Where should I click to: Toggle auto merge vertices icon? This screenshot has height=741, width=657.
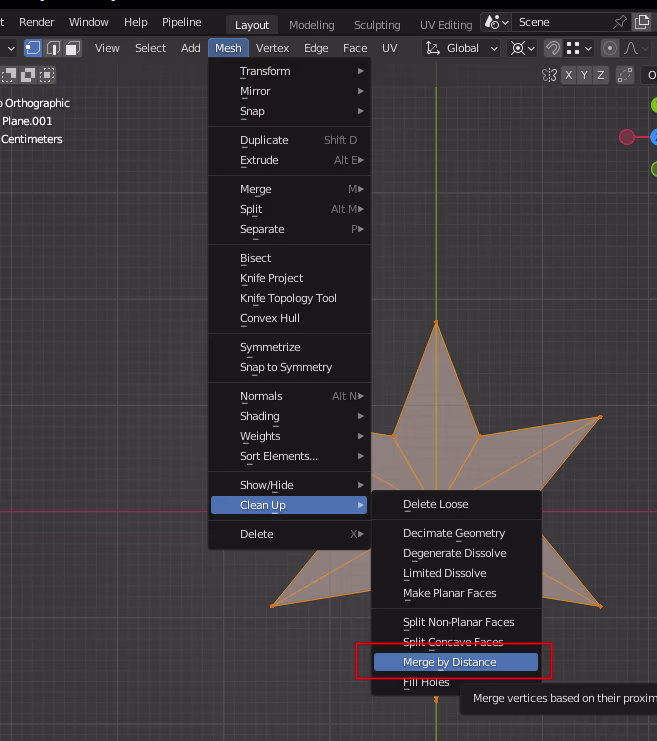pos(625,75)
